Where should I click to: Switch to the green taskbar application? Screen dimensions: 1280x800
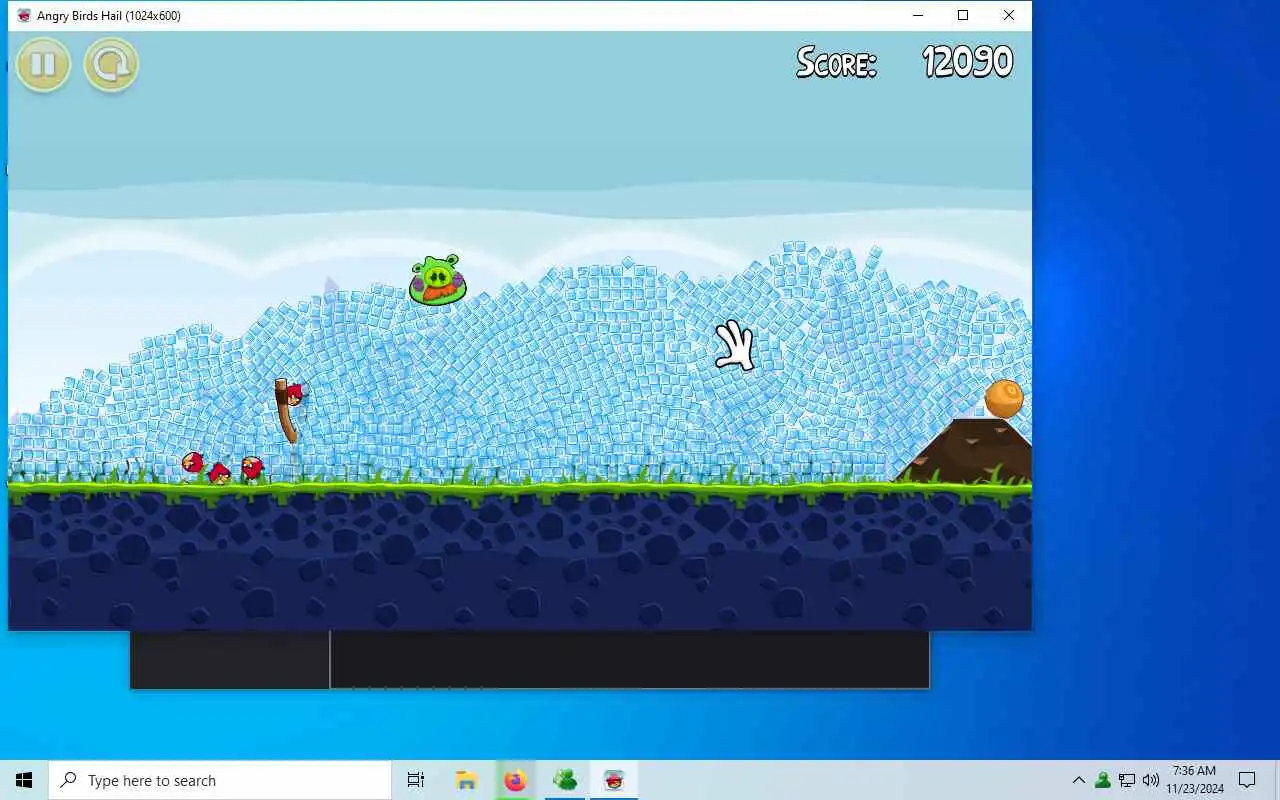click(564, 780)
